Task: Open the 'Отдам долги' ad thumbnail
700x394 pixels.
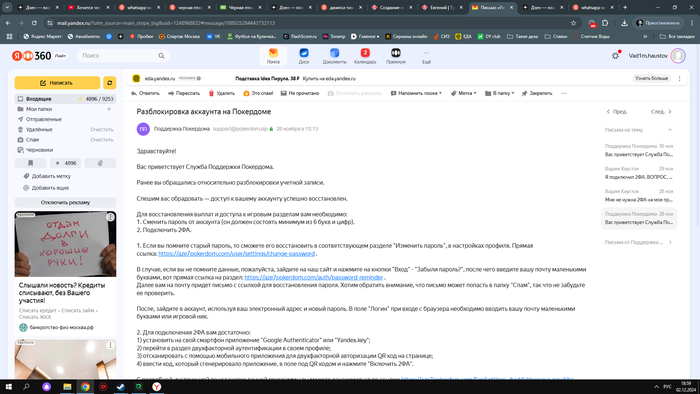Action: (65, 244)
